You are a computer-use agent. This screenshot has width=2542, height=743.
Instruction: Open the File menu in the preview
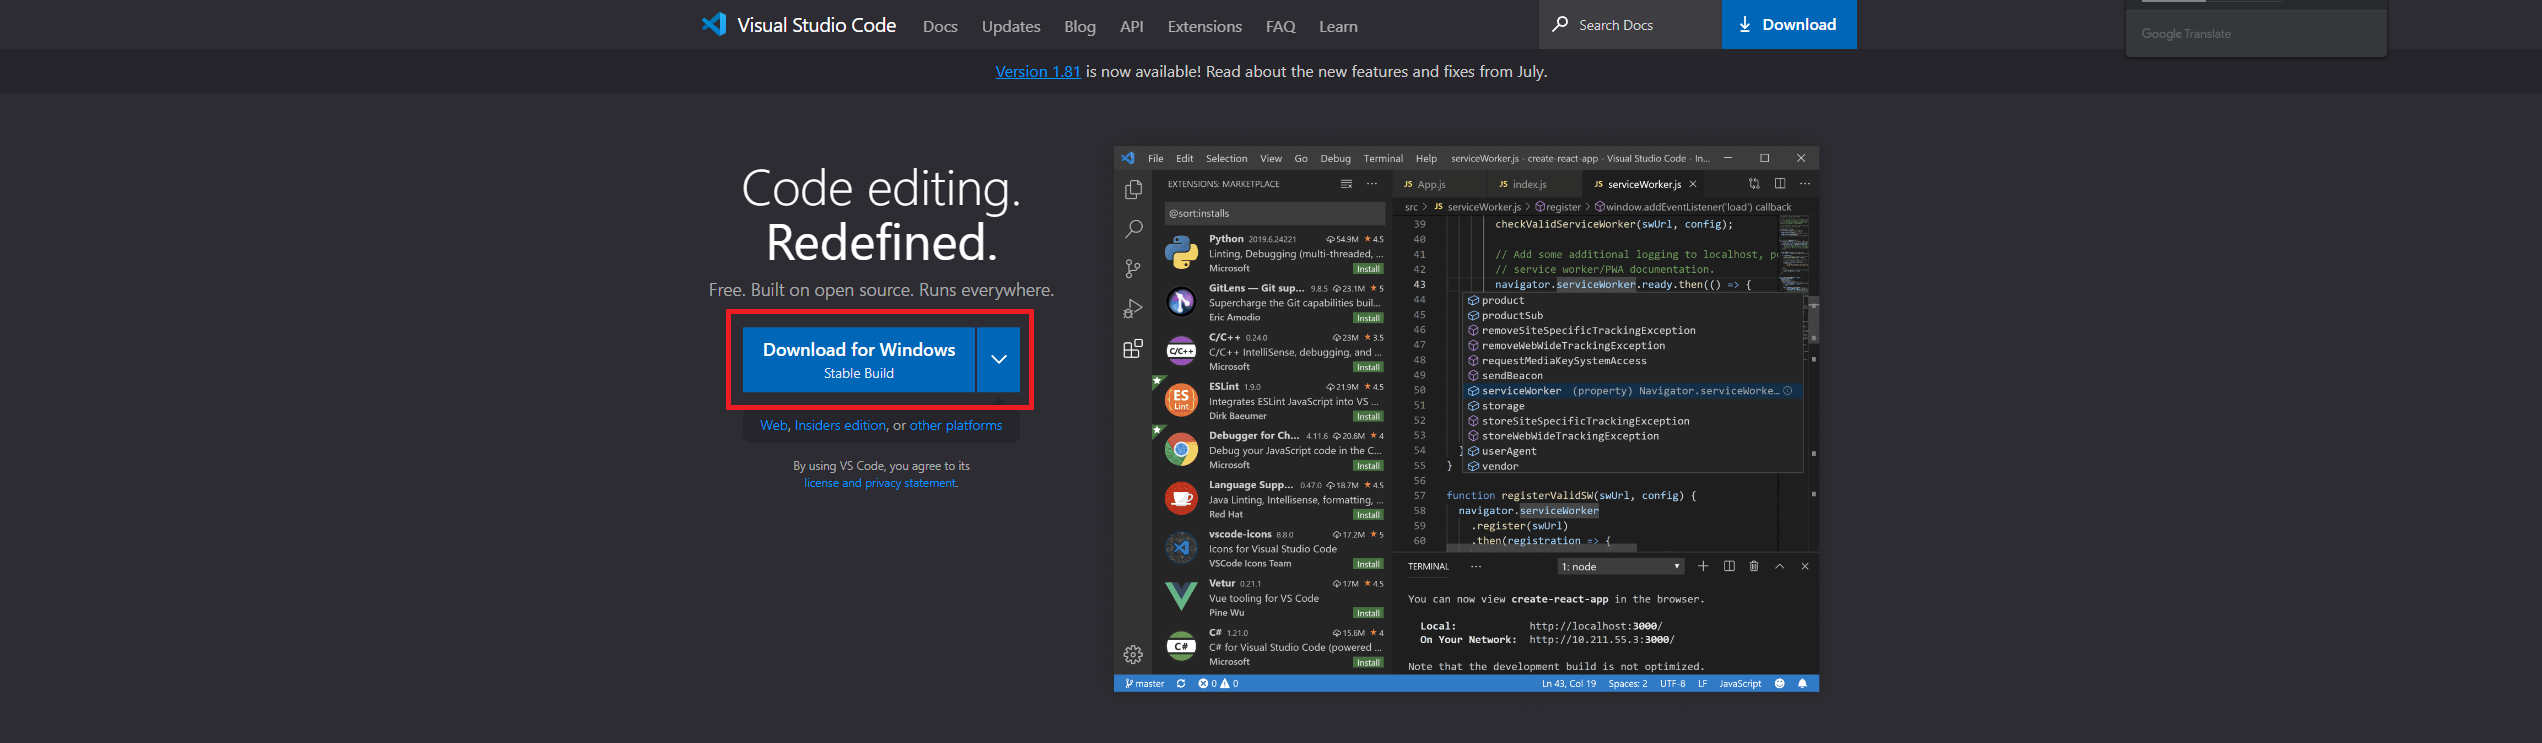point(1156,159)
